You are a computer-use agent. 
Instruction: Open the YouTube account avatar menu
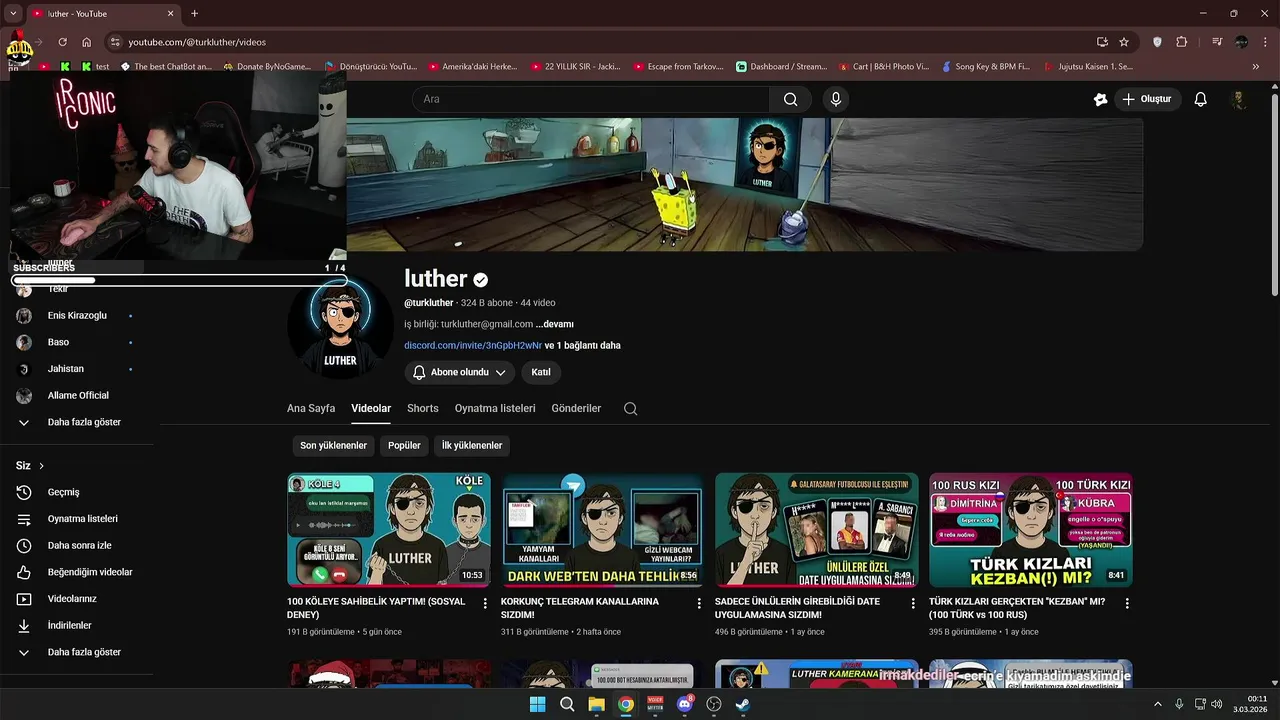point(1239,99)
